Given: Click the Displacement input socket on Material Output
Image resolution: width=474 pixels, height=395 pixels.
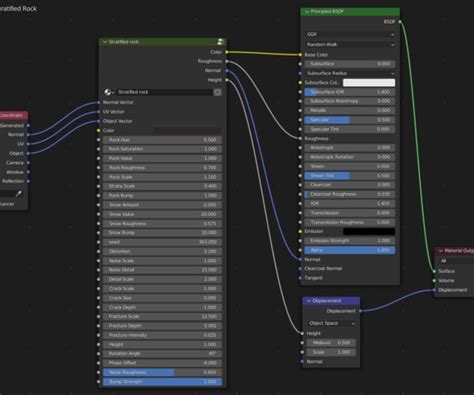Looking at the screenshot, I should pos(434,290).
